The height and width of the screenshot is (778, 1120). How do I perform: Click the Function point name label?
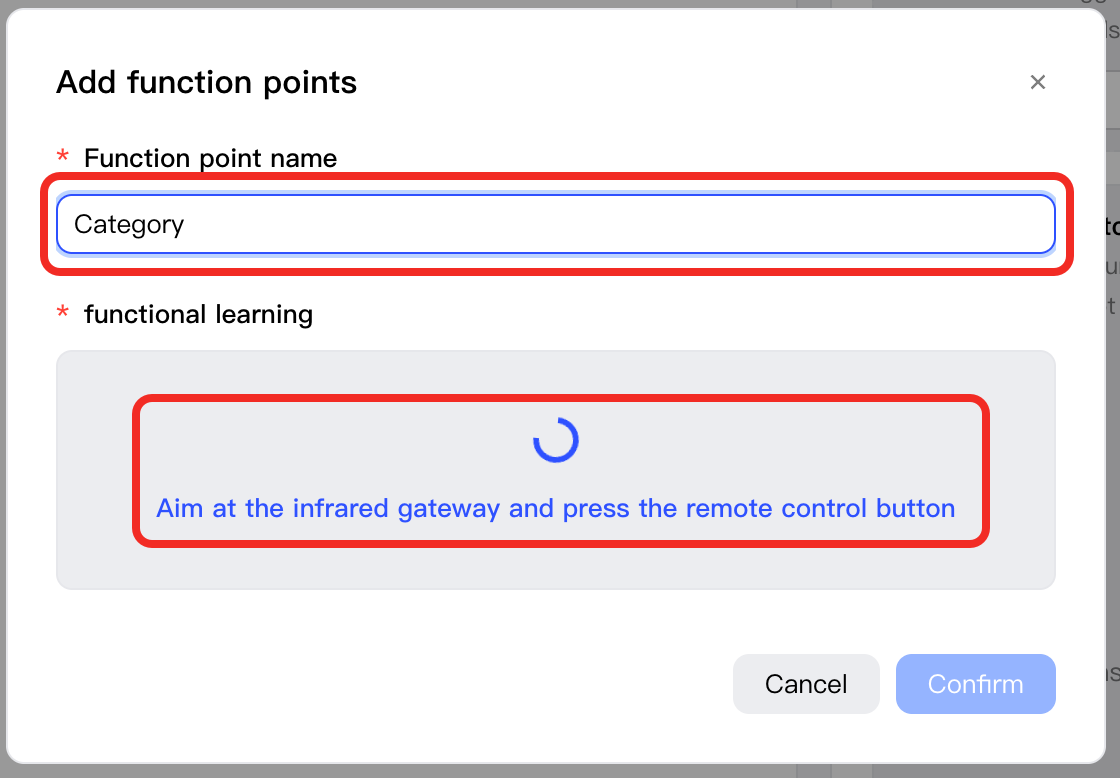[x=210, y=158]
